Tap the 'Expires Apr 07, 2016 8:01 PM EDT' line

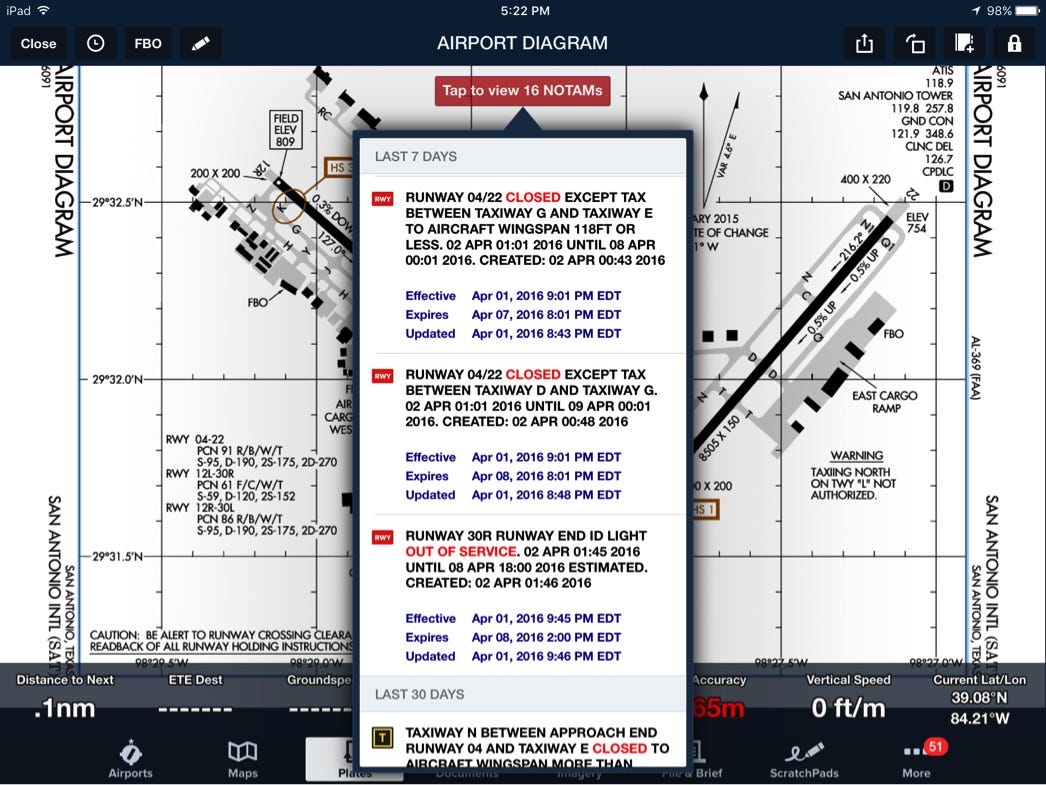513,315
